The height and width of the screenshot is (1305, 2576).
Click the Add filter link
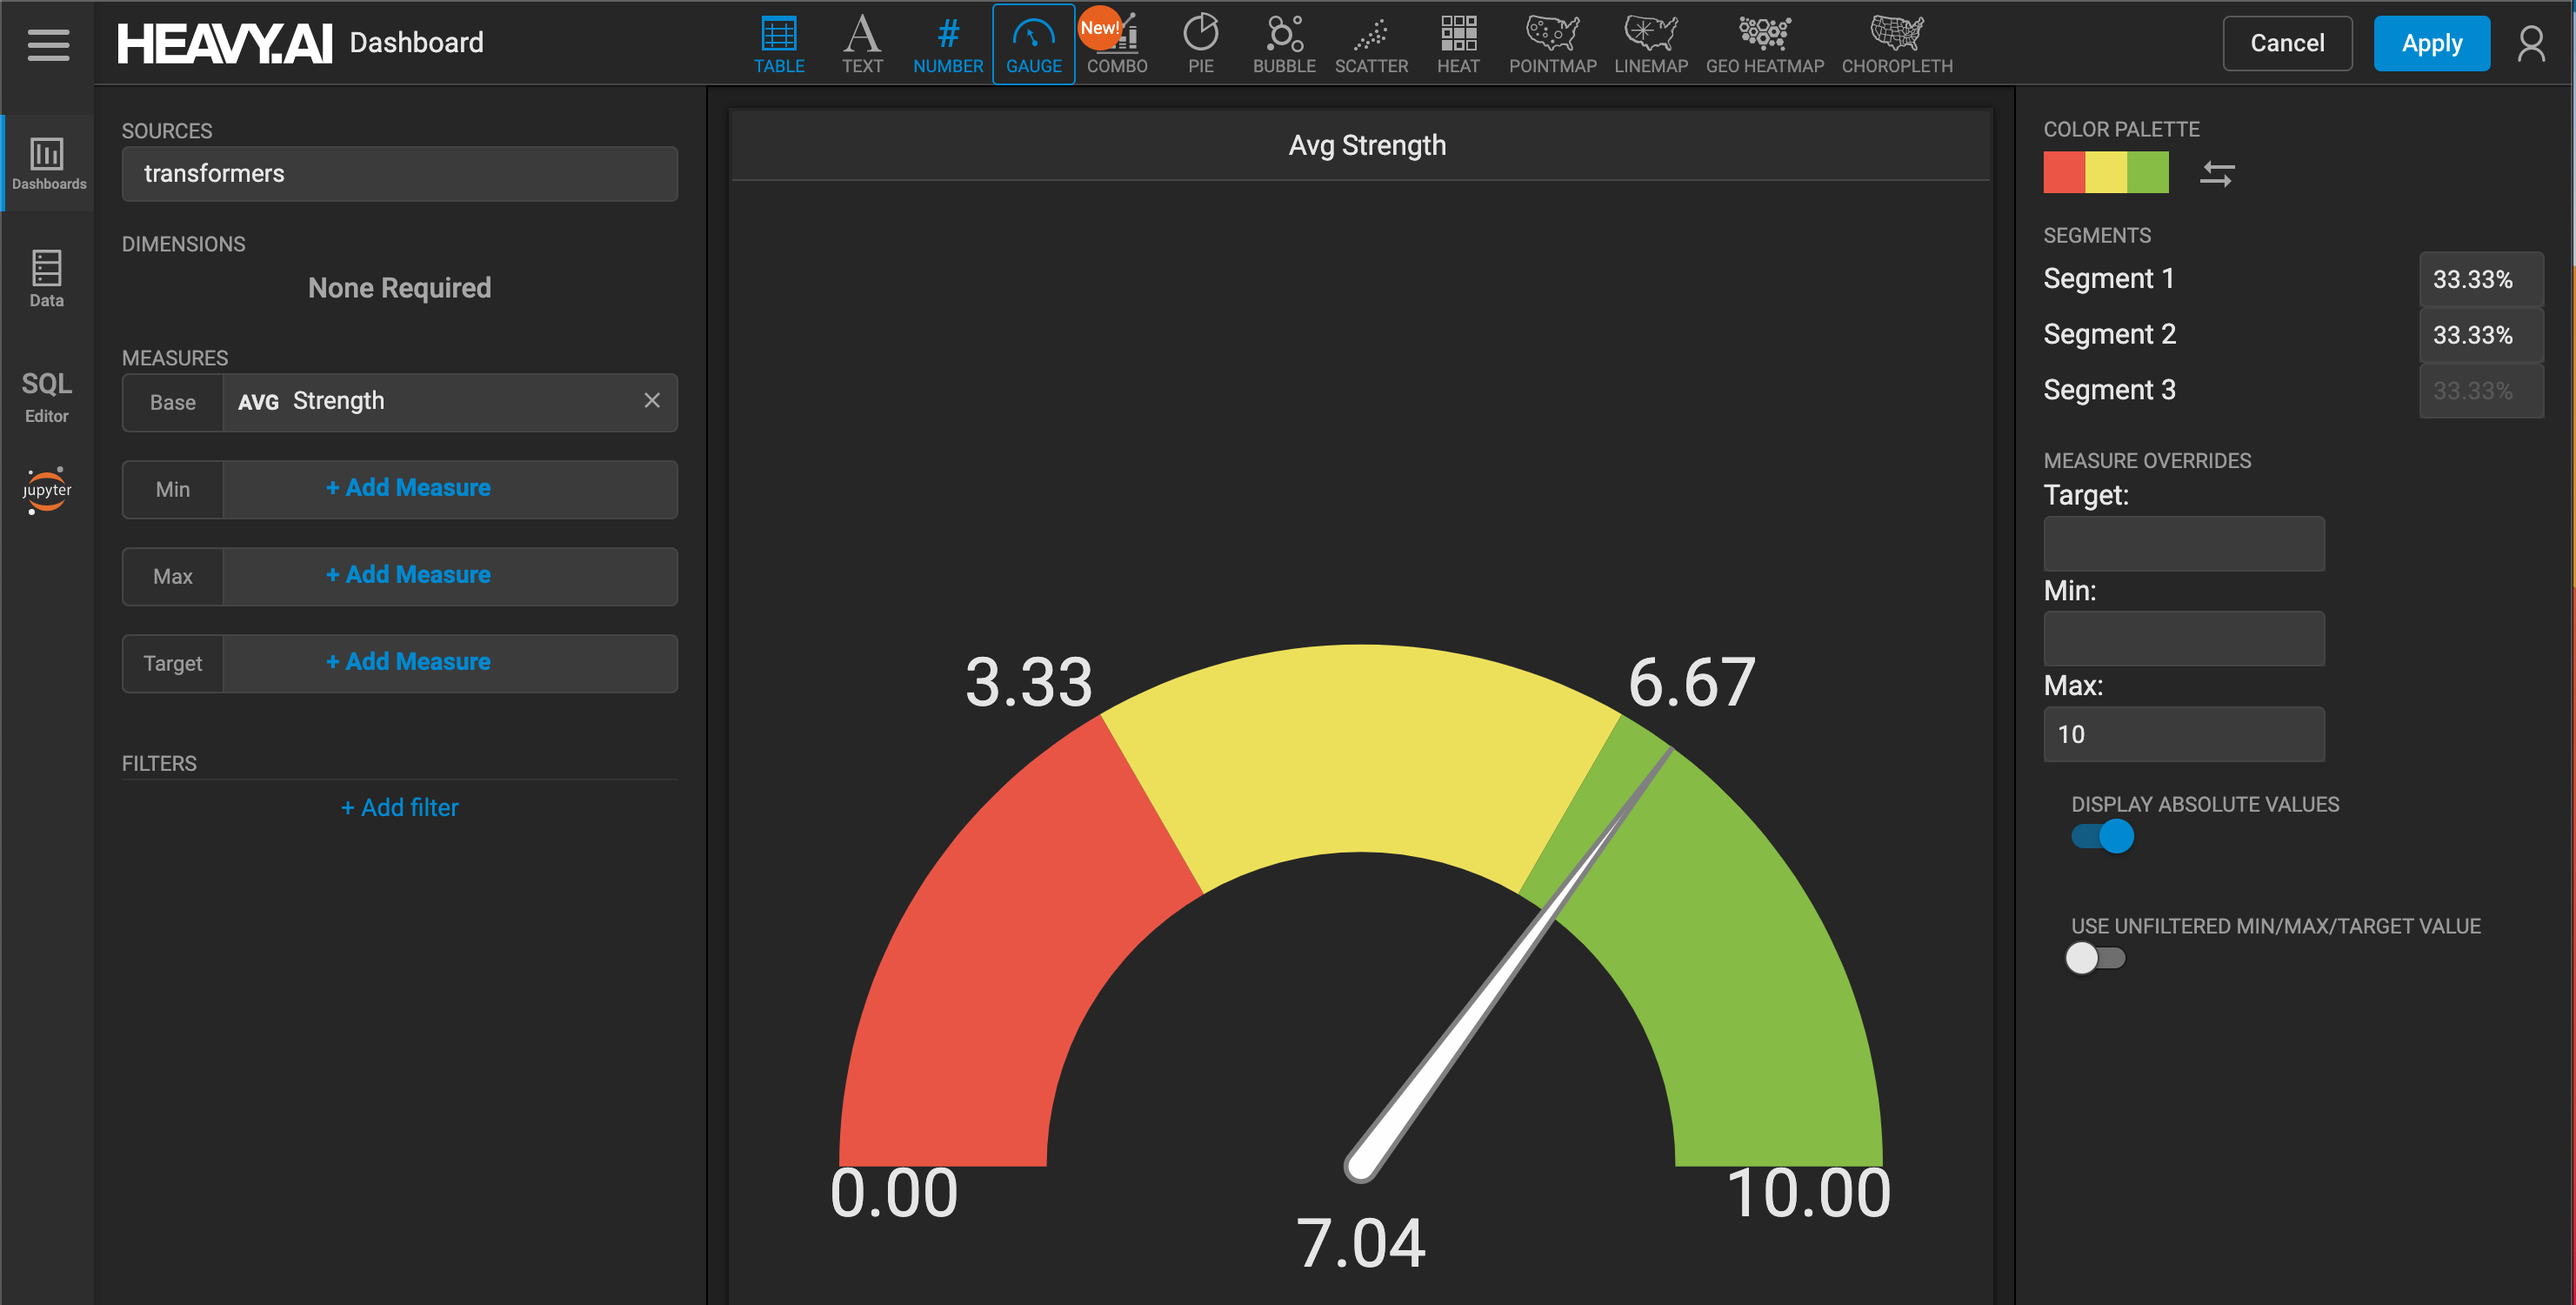399,807
